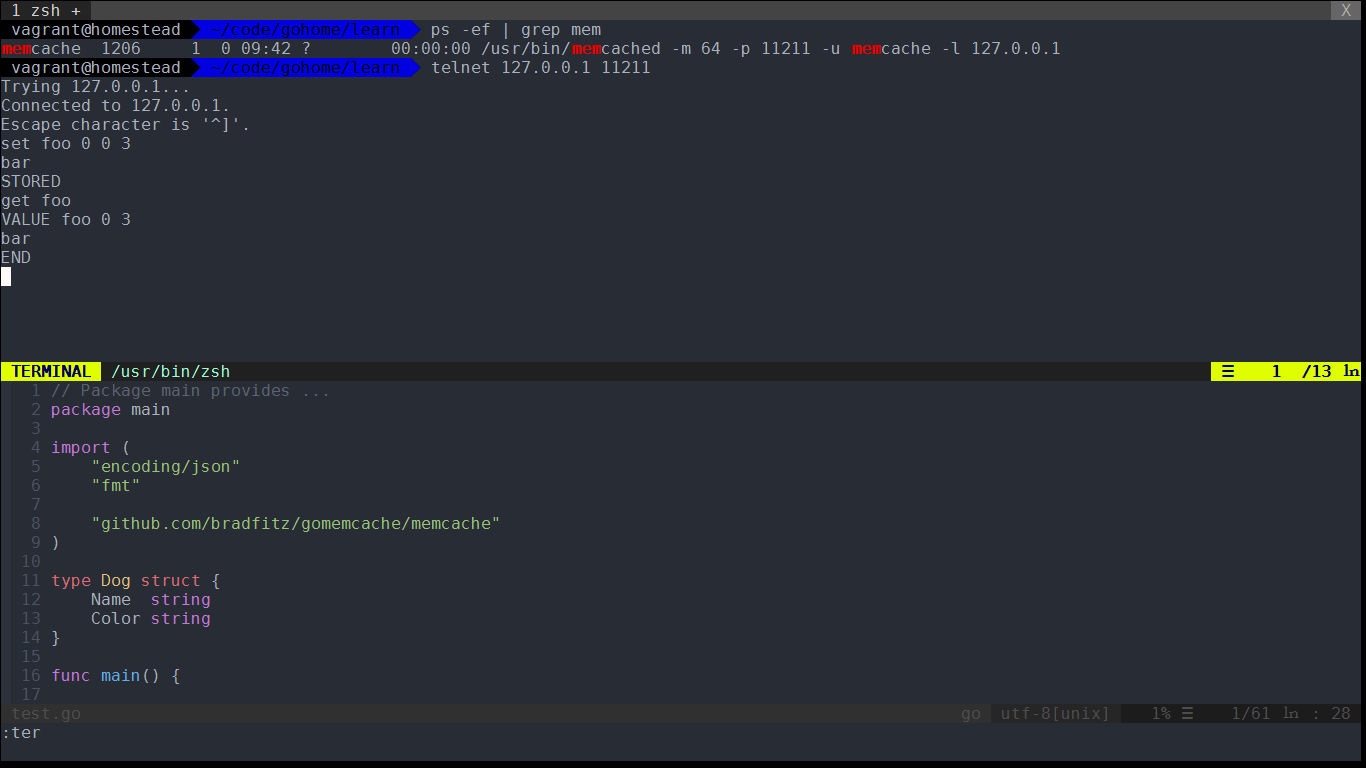Click the process ID 1206
Viewport: 1366px width, 768px height.
tap(121, 49)
